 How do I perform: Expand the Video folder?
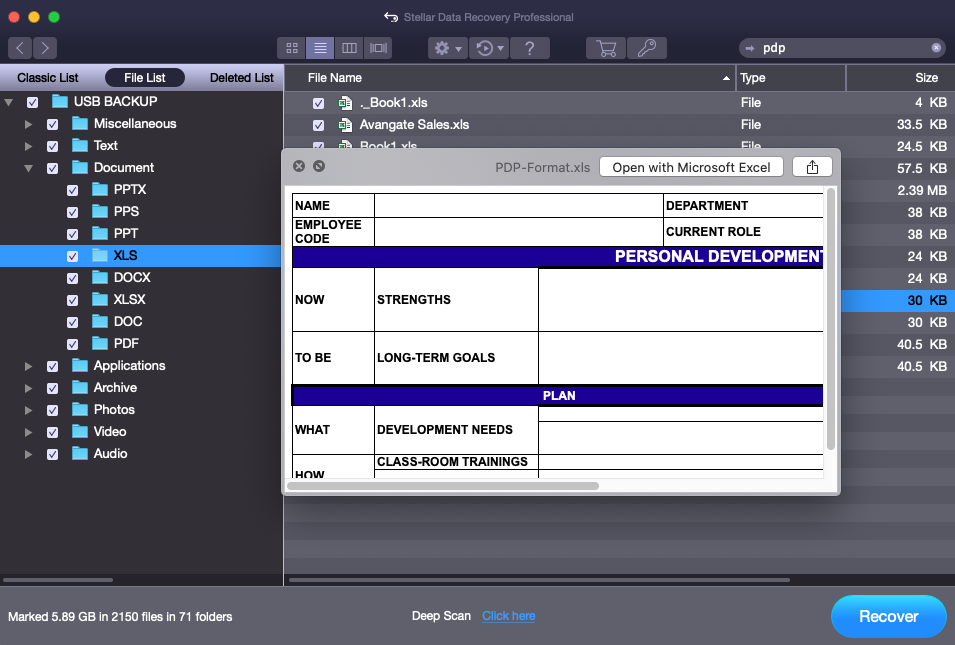click(29, 432)
